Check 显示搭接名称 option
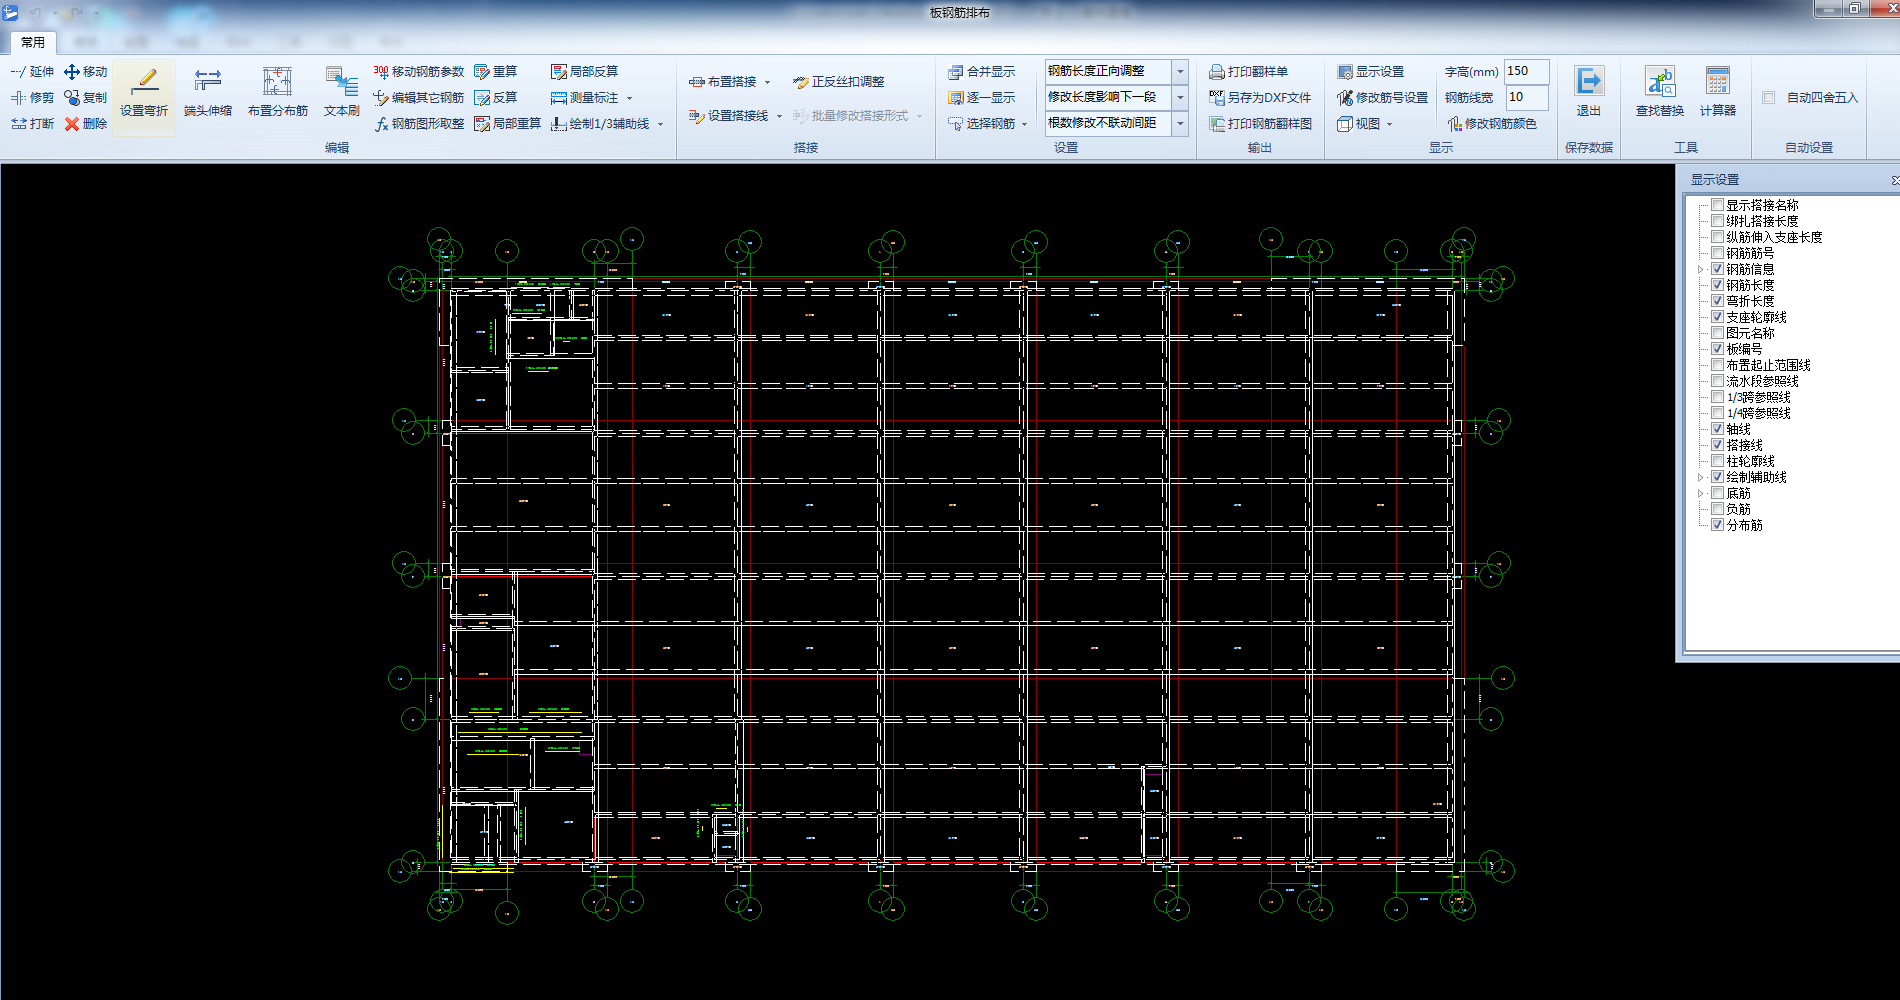Viewport: 1900px width, 1000px height. [1718, 205]
